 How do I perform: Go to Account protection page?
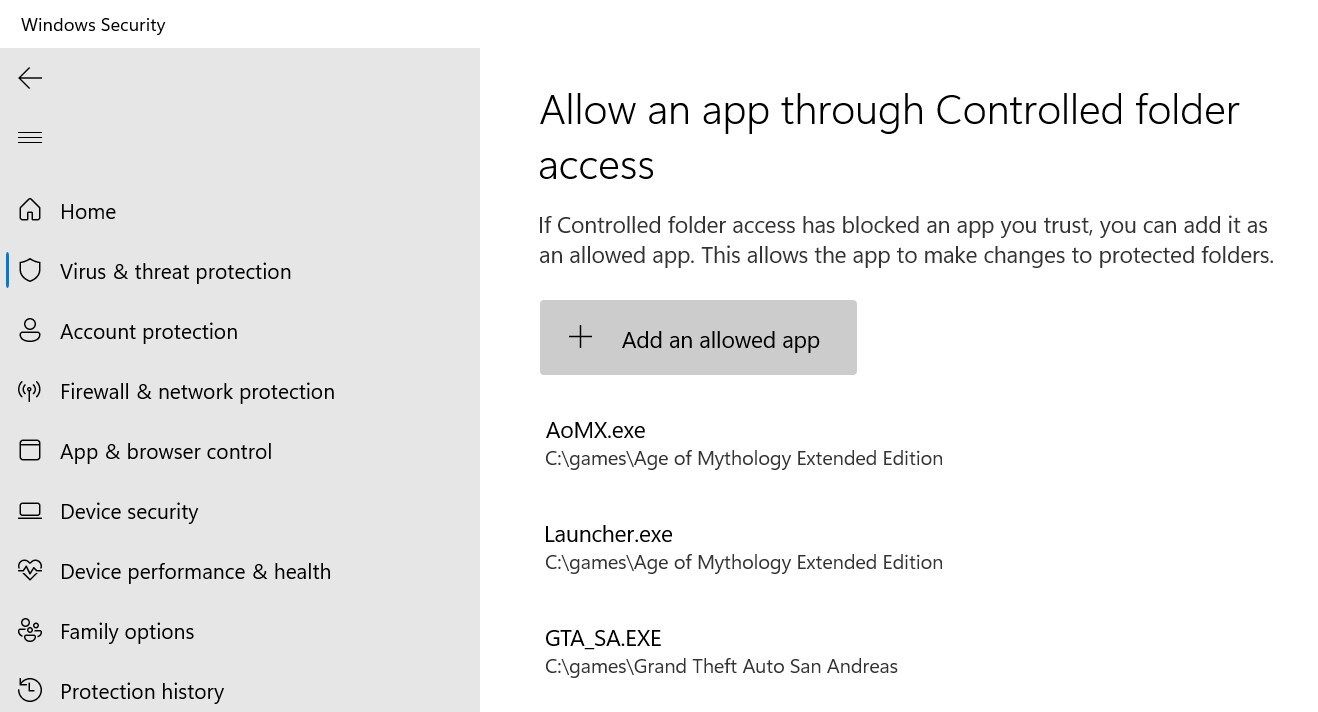[x=149, y=332]
